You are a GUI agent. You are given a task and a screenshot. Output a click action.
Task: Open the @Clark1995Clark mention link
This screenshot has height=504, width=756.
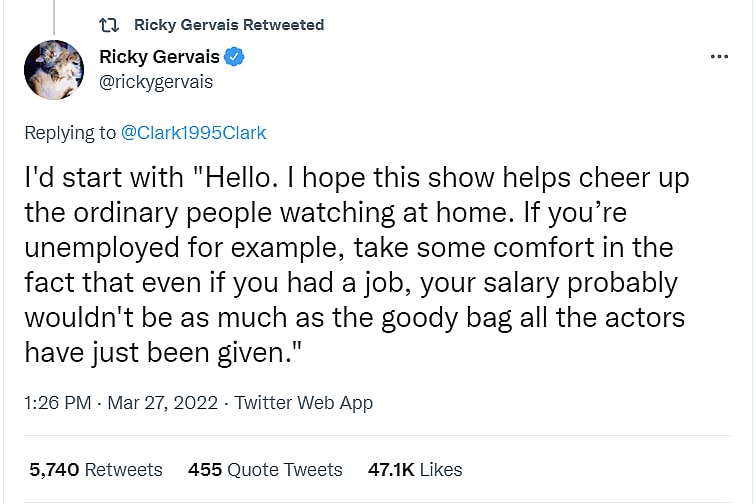pyautogui.click(x=194, y=132)
